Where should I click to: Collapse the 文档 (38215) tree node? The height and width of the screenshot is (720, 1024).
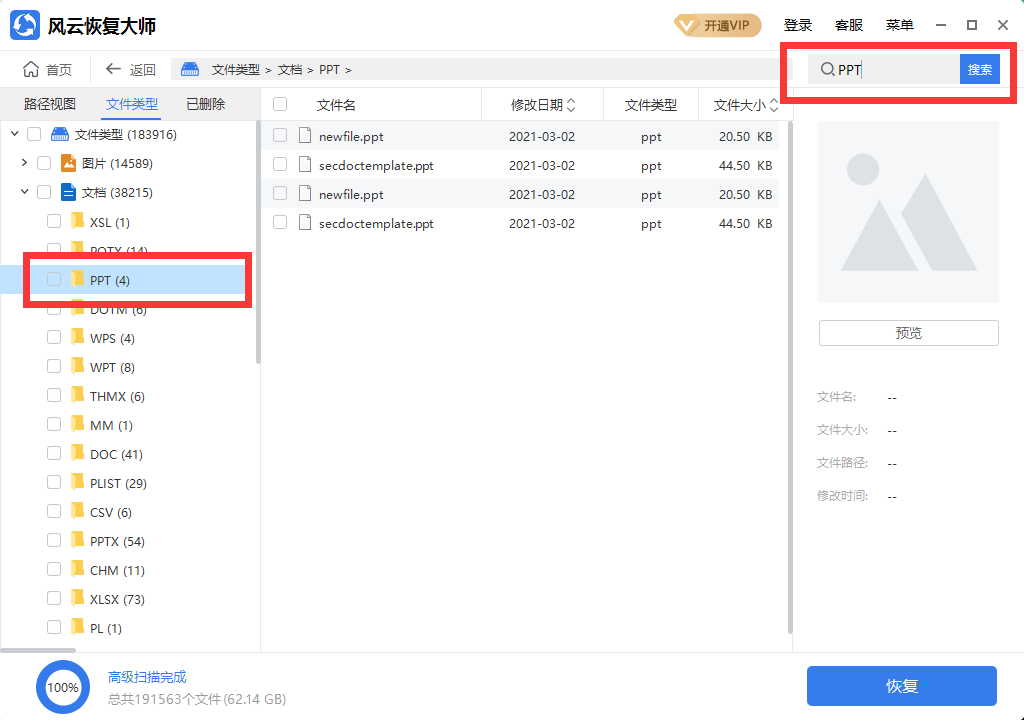click(x=24, y=191)
